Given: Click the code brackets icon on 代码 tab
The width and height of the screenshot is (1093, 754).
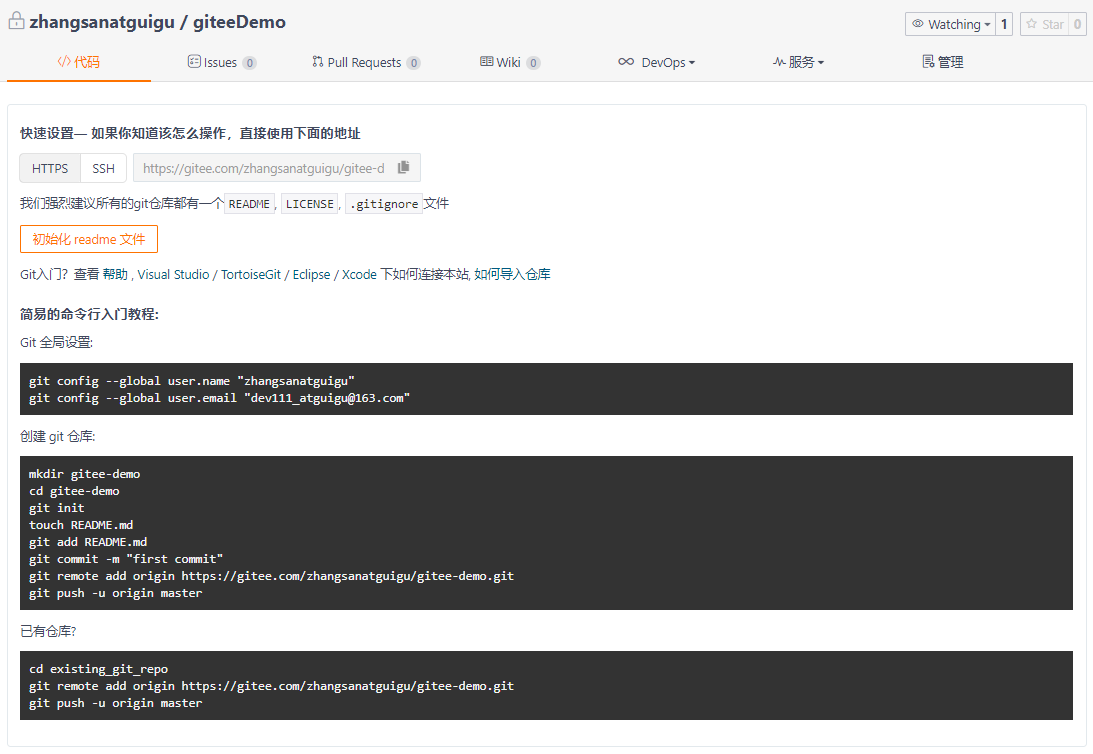Looking at the screenshot, I should (x=64, y=61).
